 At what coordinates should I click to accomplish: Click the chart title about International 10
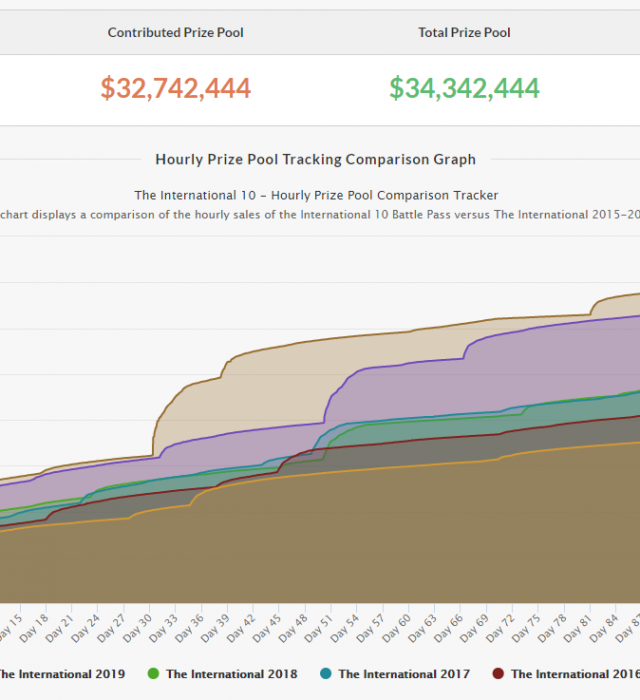click(x=315, y=195)
